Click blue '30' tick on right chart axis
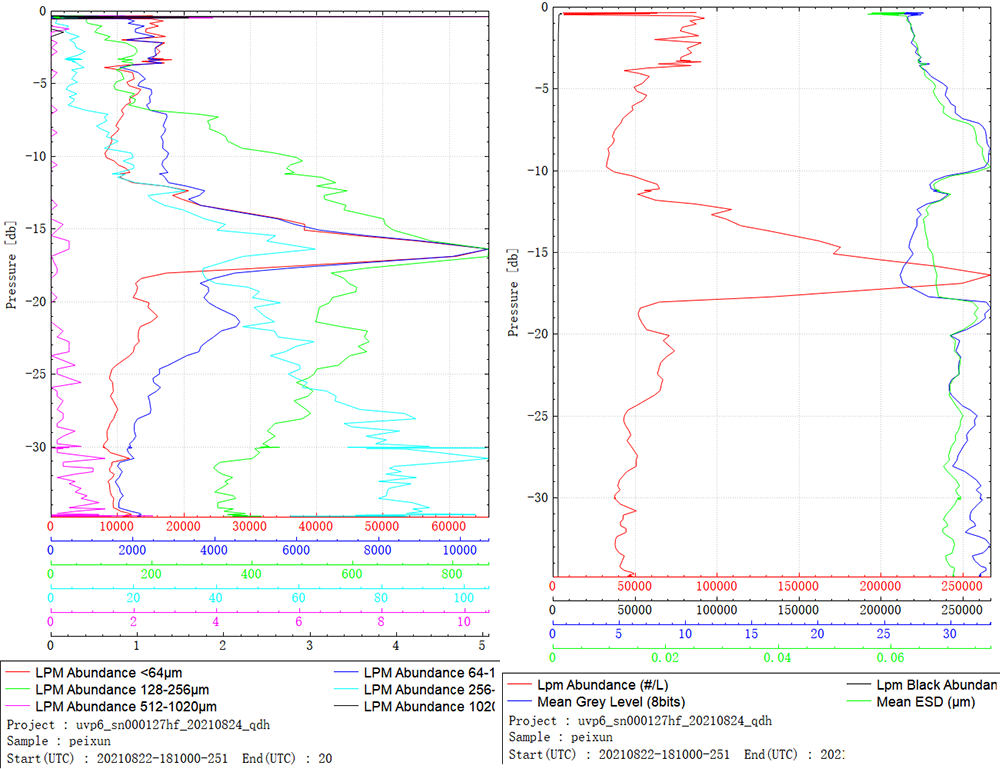 coord(950,633)
